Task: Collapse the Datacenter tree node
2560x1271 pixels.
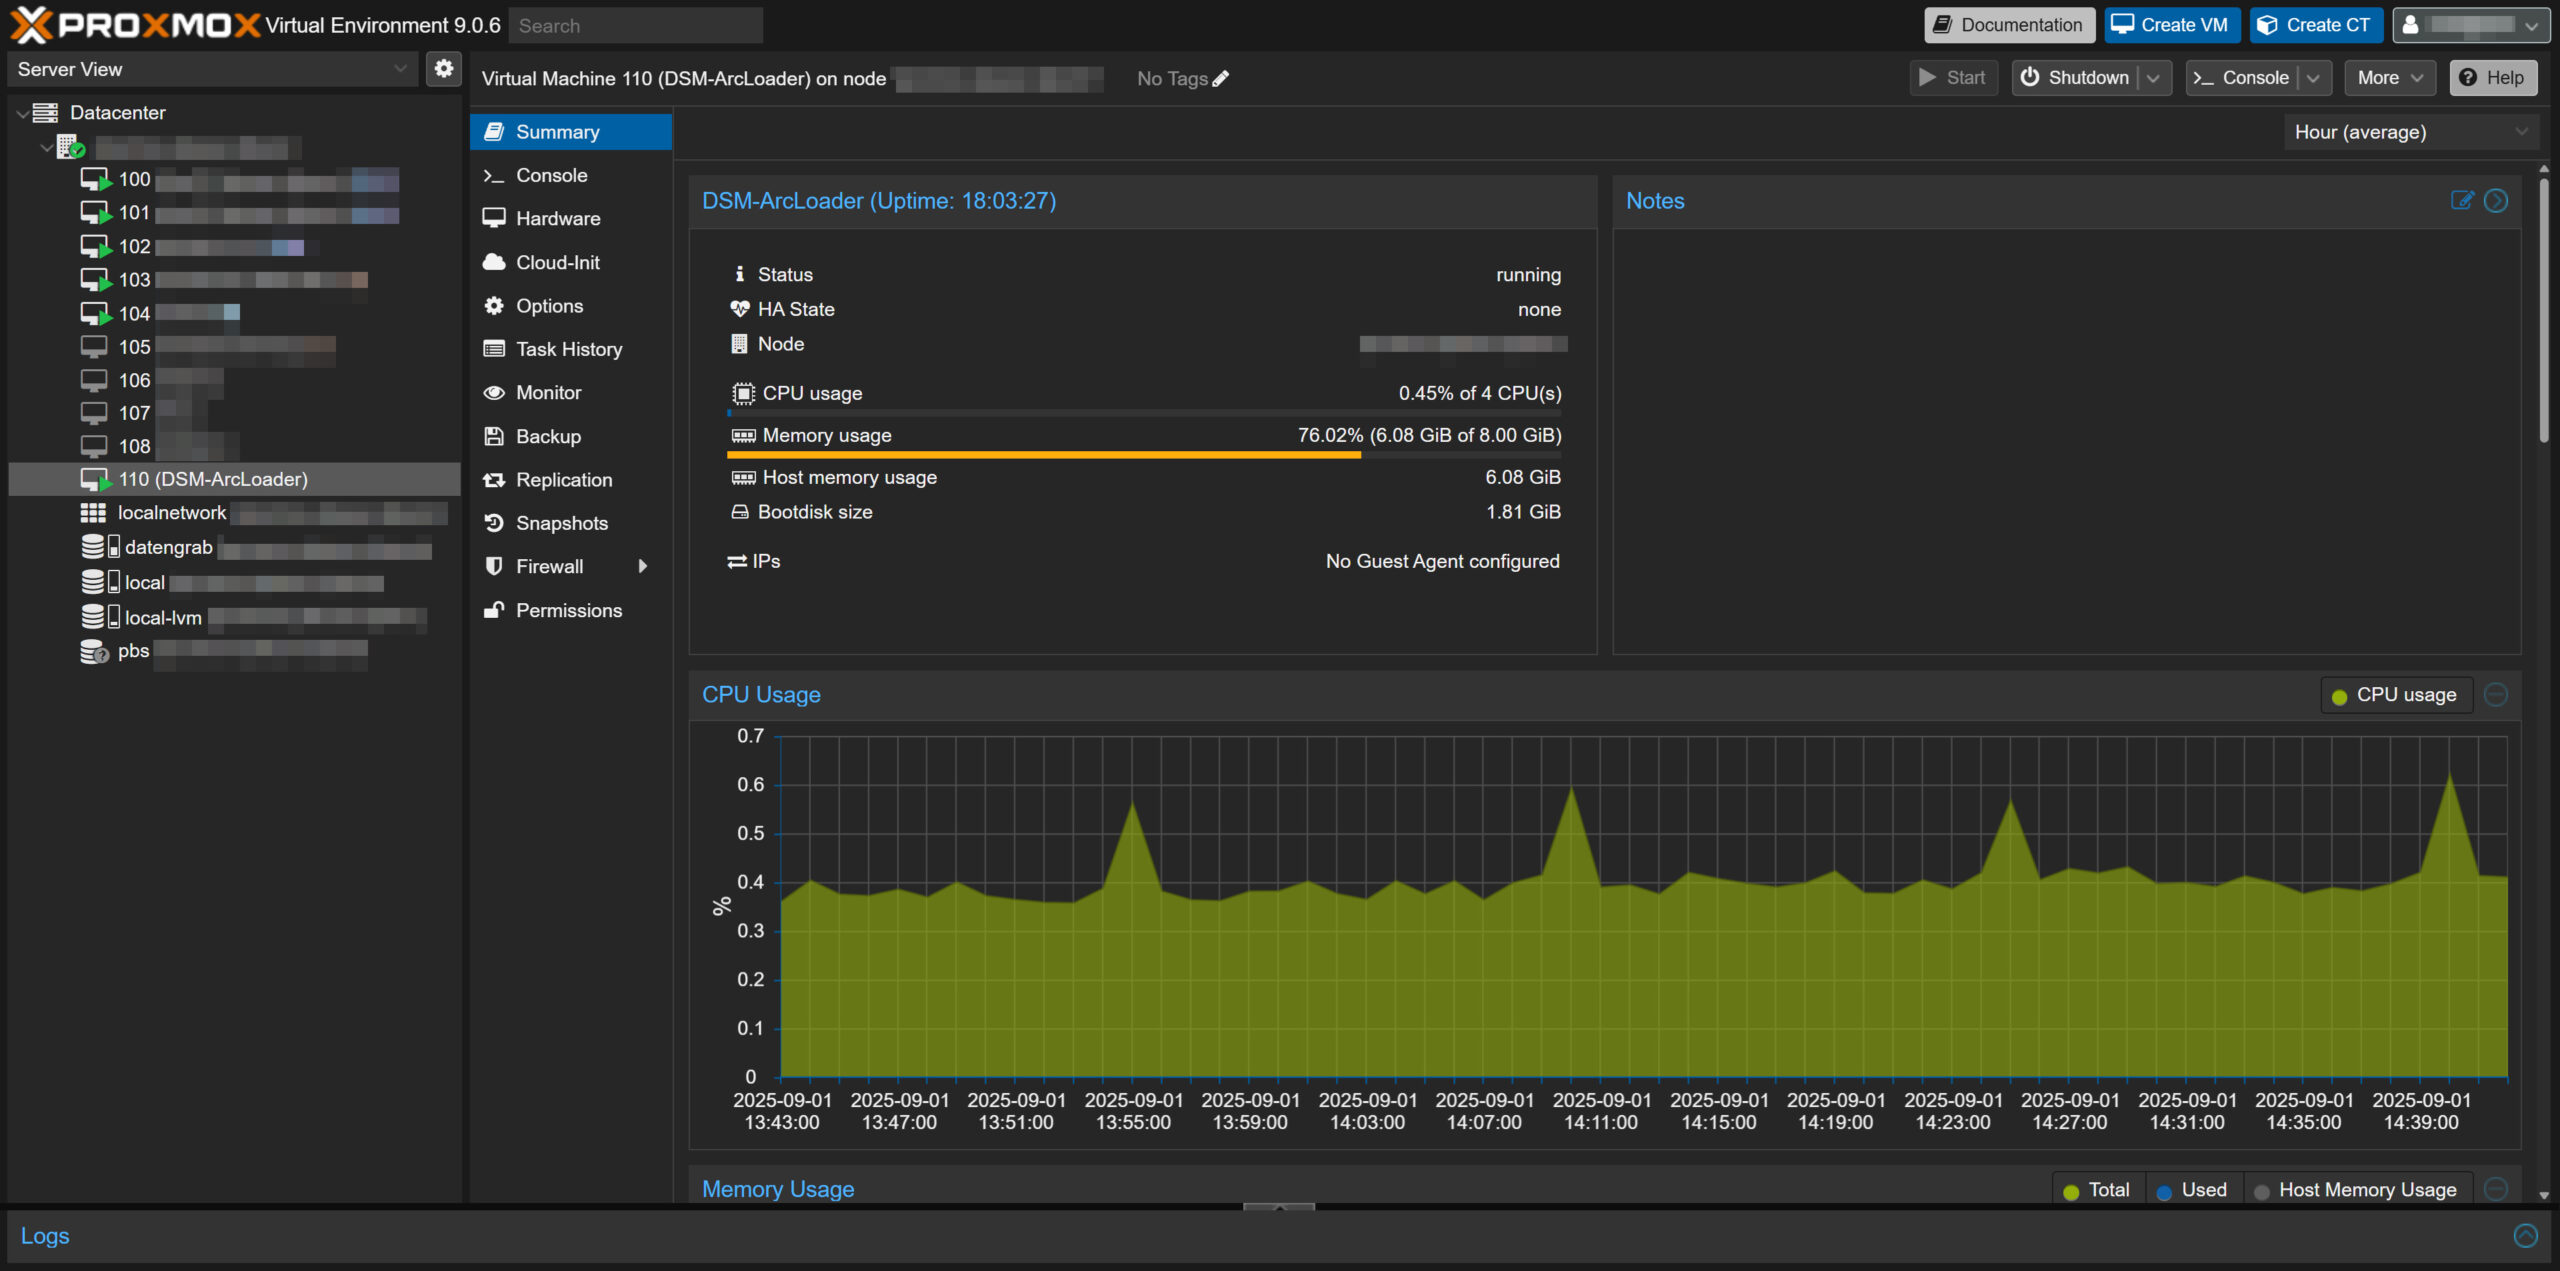Action: (21, 114)
